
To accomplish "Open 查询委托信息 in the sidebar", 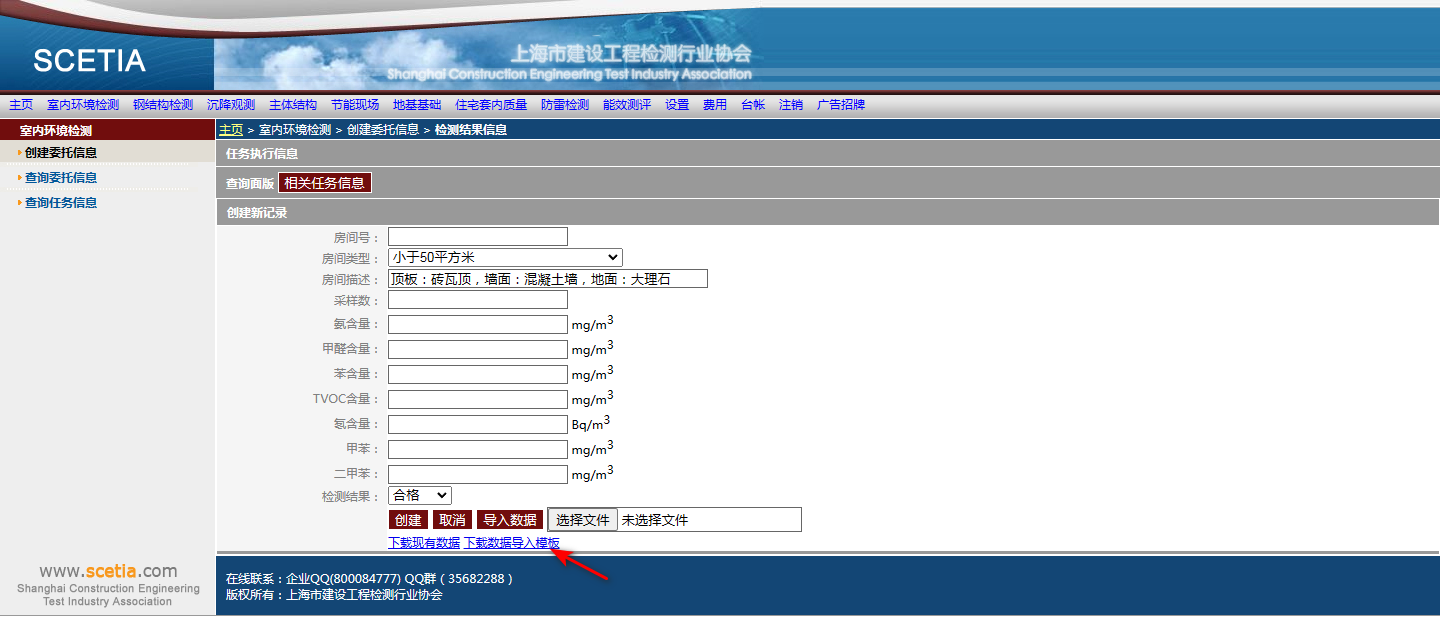I will (x=61, y=178).
